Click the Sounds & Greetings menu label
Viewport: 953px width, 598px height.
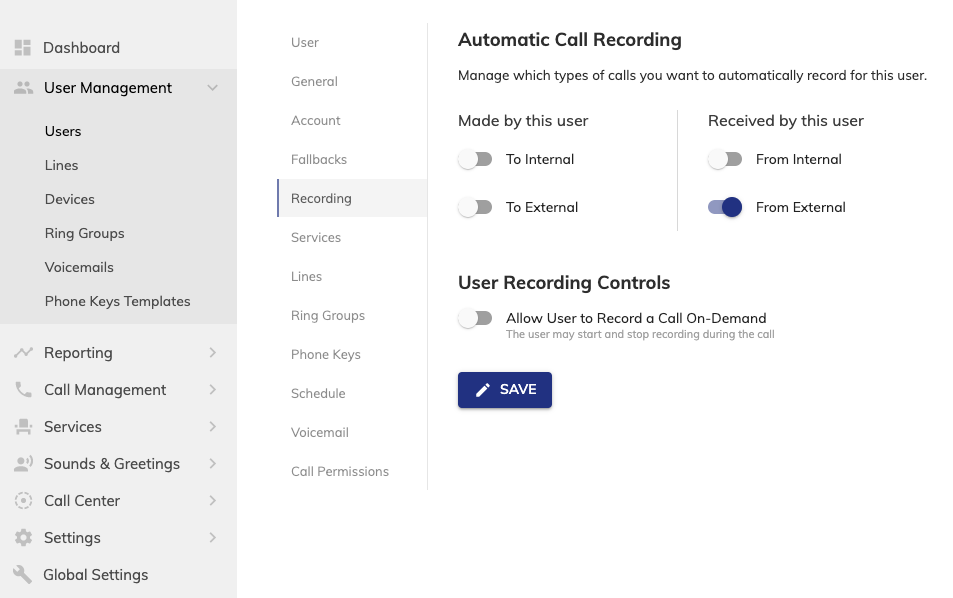(112, 464)
